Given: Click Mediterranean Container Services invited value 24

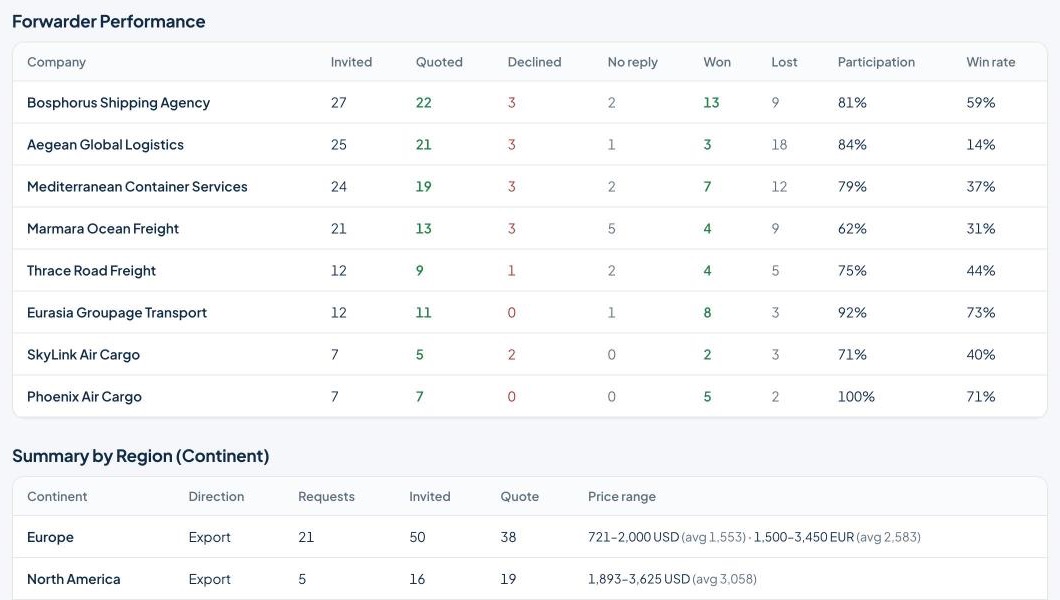Looking at the screenshot, I should (x=339, y=186).
